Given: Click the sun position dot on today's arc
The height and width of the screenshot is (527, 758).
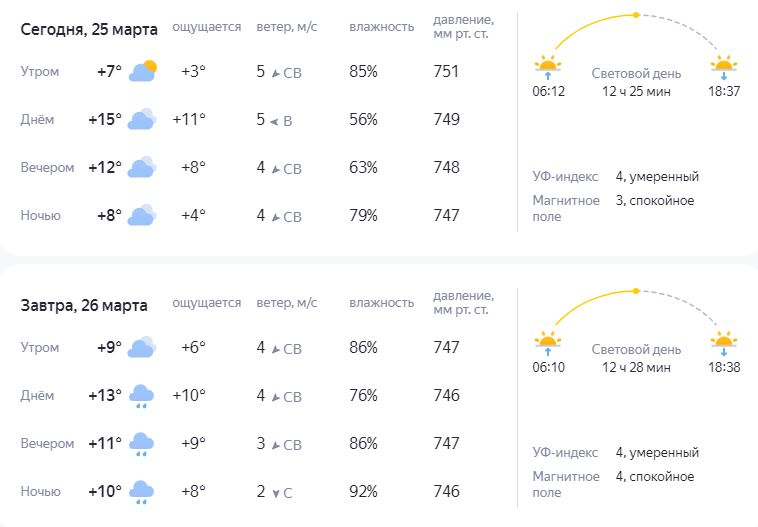Looking at the screenshot, I should tap(635, 15).
